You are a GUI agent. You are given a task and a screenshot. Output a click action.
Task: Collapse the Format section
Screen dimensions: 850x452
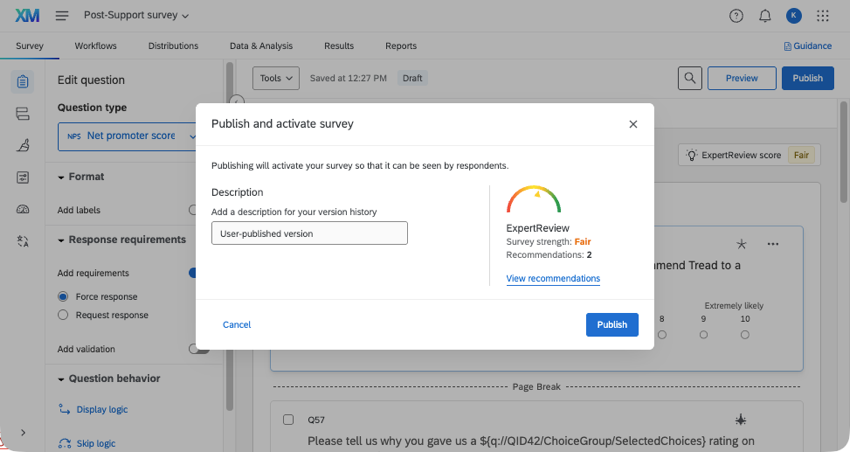[x=81, y=177]
